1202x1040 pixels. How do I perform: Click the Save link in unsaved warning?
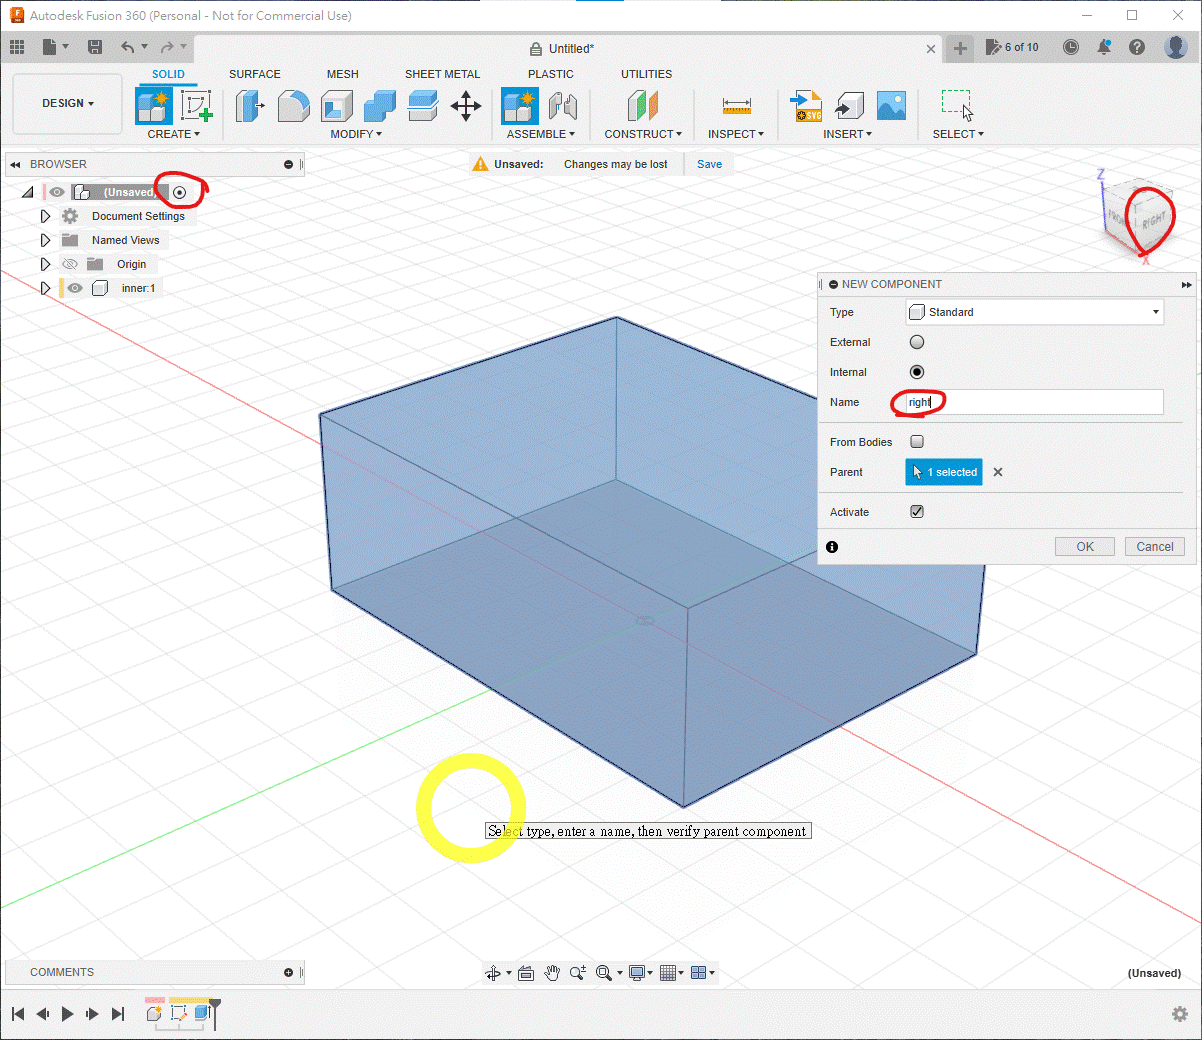point(709,164)
